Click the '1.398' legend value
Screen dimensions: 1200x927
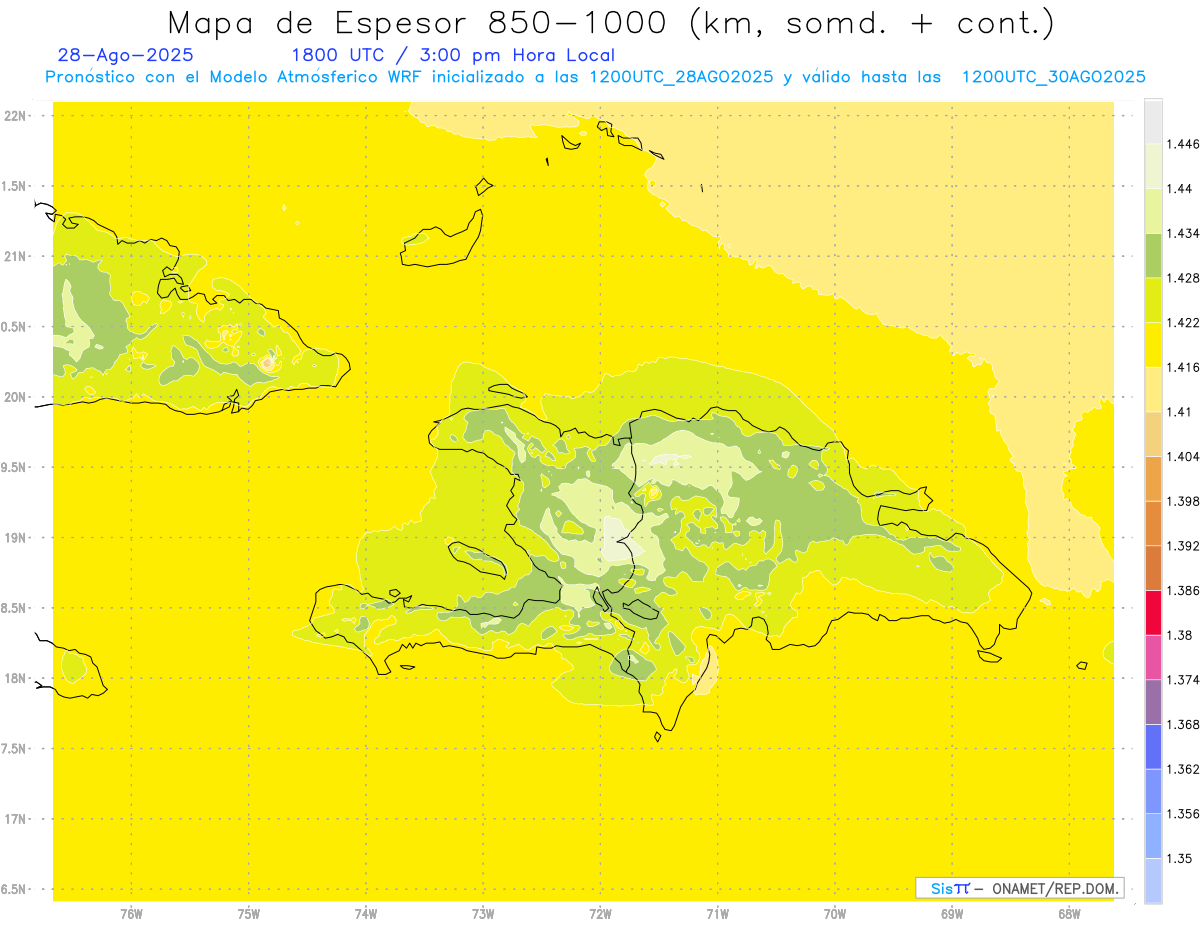pos(1183,501)
